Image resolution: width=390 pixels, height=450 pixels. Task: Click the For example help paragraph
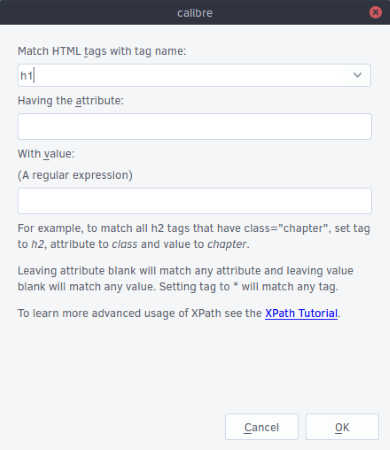click(194, 236)
